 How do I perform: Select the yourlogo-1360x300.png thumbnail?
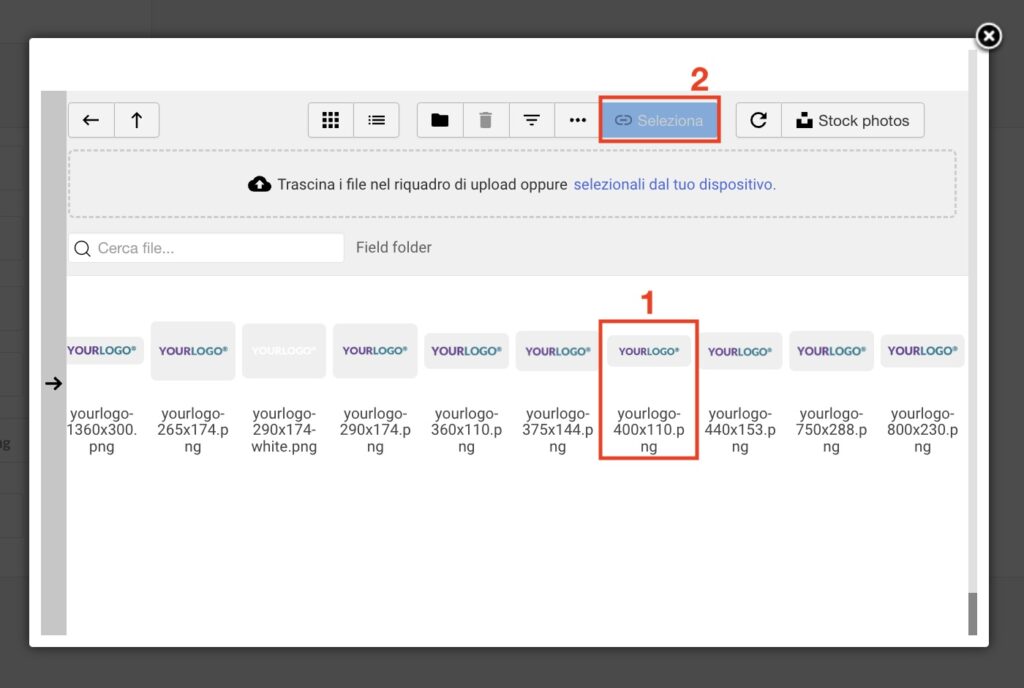click(103, 351)
